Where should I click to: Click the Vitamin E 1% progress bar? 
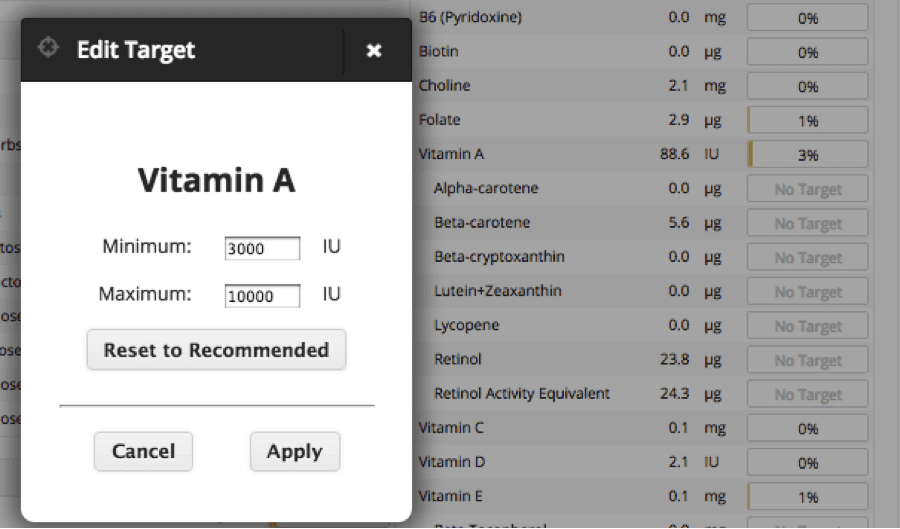coord(808,496)
